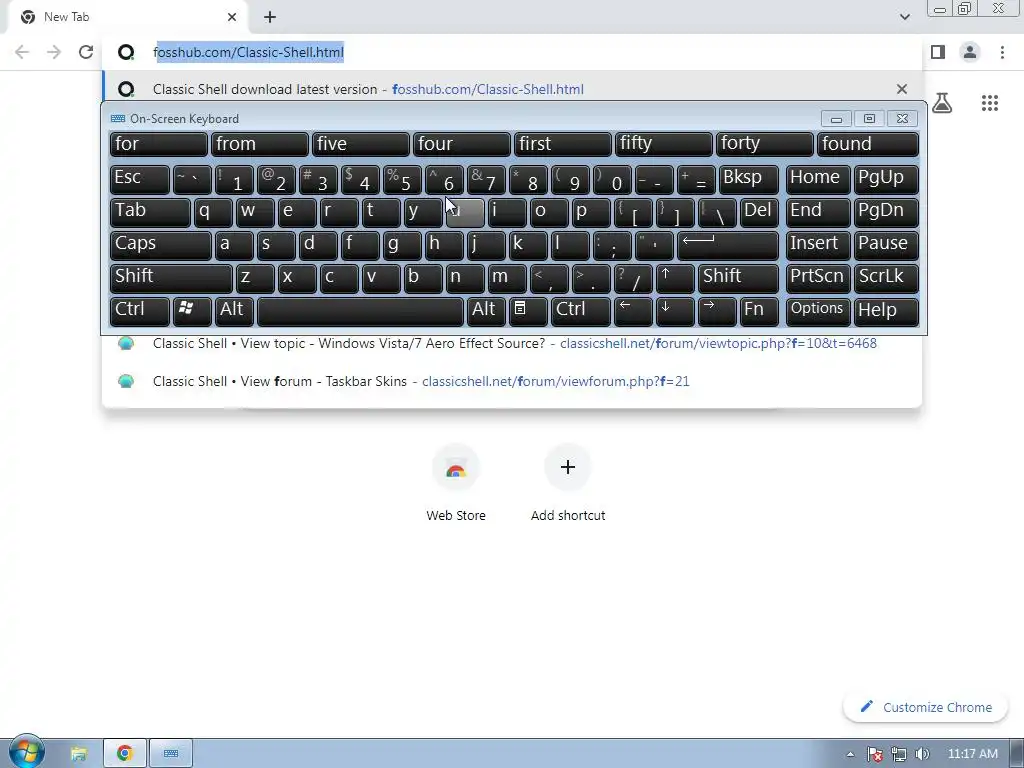Open Chrome's side panel icon
Image resolution: width=1024 pixels, height=768 pixels.
pyautogui.click(x=938, y=52)
